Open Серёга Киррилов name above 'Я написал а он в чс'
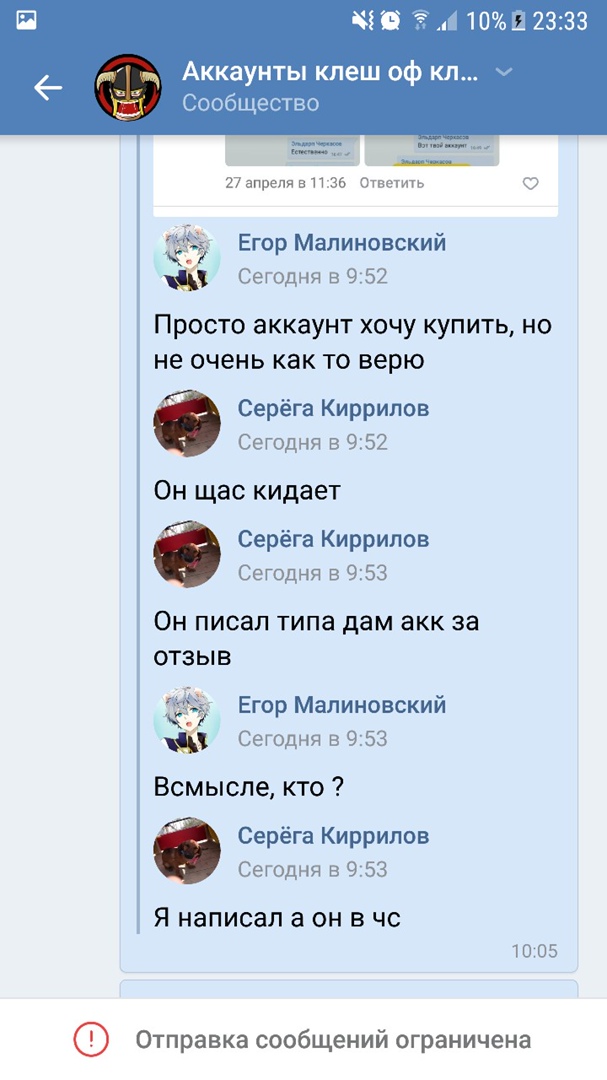The image size is (607, 1080). [x=333, y=835]
